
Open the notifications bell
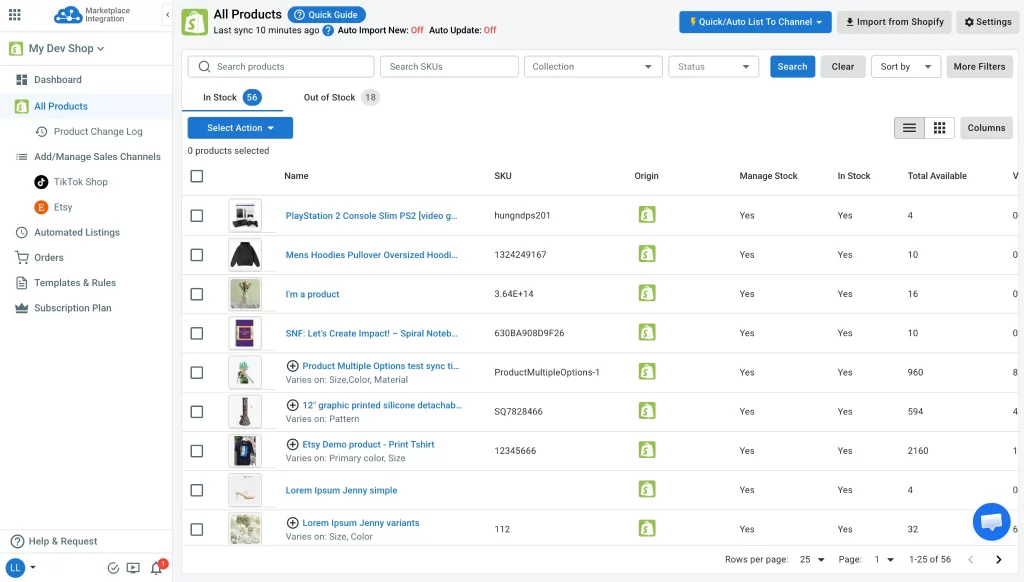156,568
